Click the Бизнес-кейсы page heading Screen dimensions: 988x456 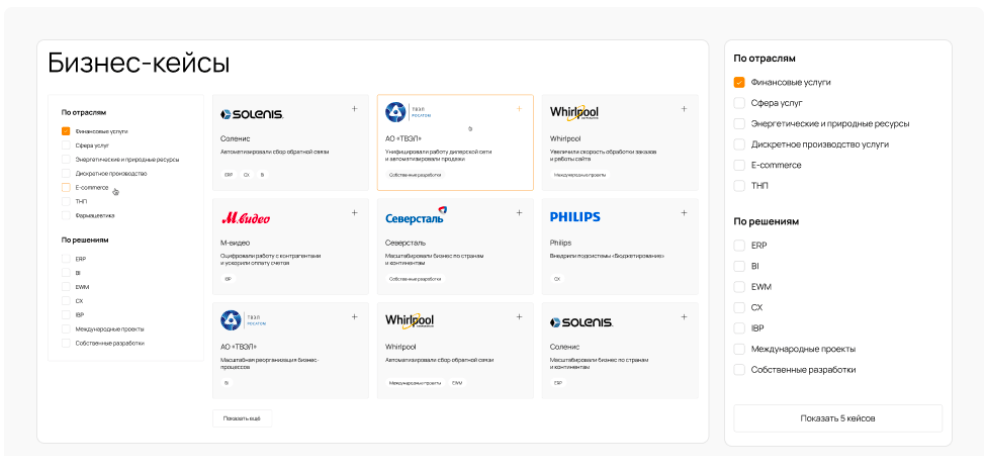[x=139, y=63]
